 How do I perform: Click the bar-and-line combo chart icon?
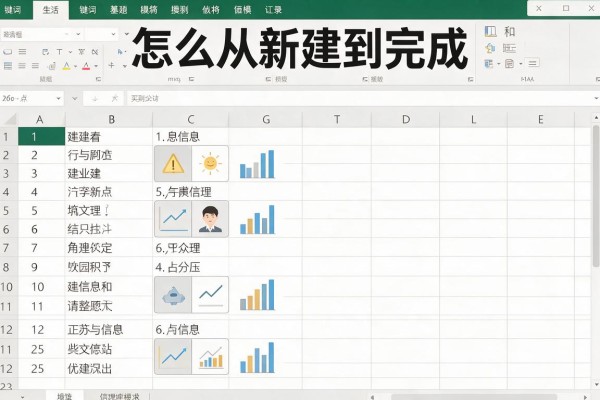pyautogui.click(x=210, y=357)
